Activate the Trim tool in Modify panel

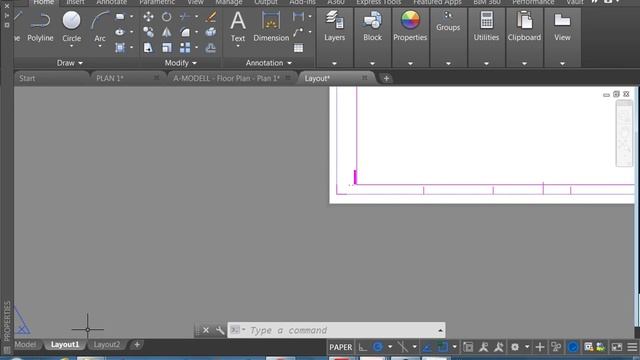(185, 17)
